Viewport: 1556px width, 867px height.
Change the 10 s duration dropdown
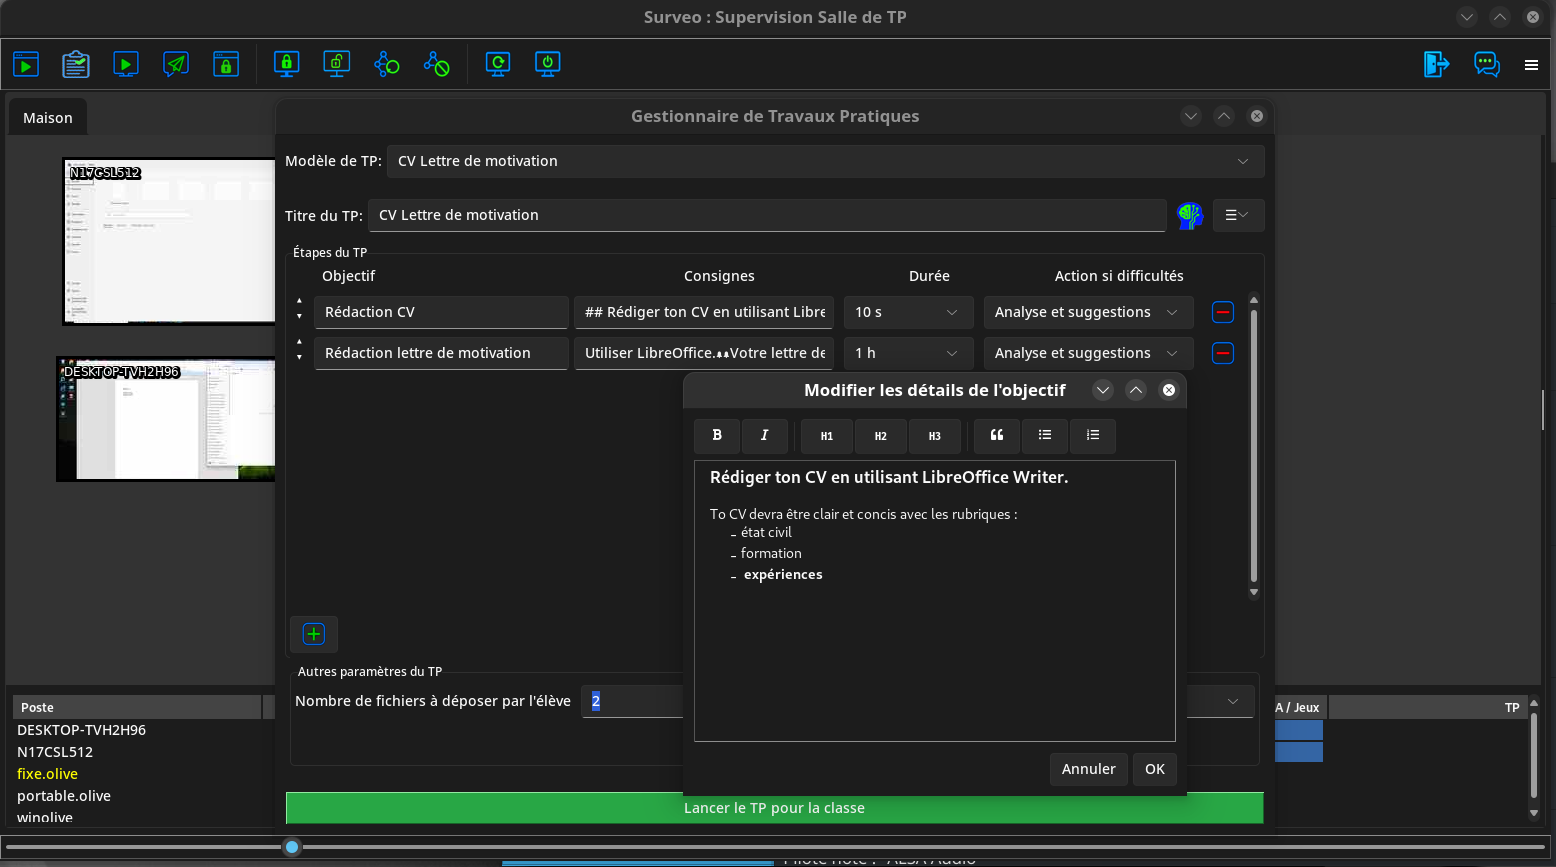pos(907,312)
